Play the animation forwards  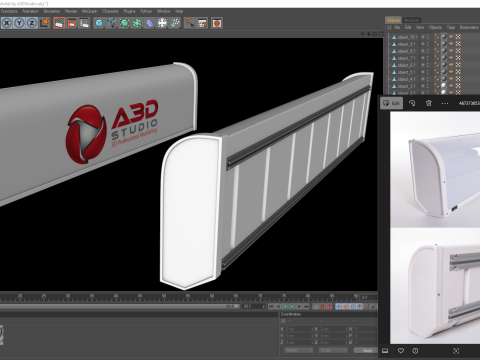[292, 306]
